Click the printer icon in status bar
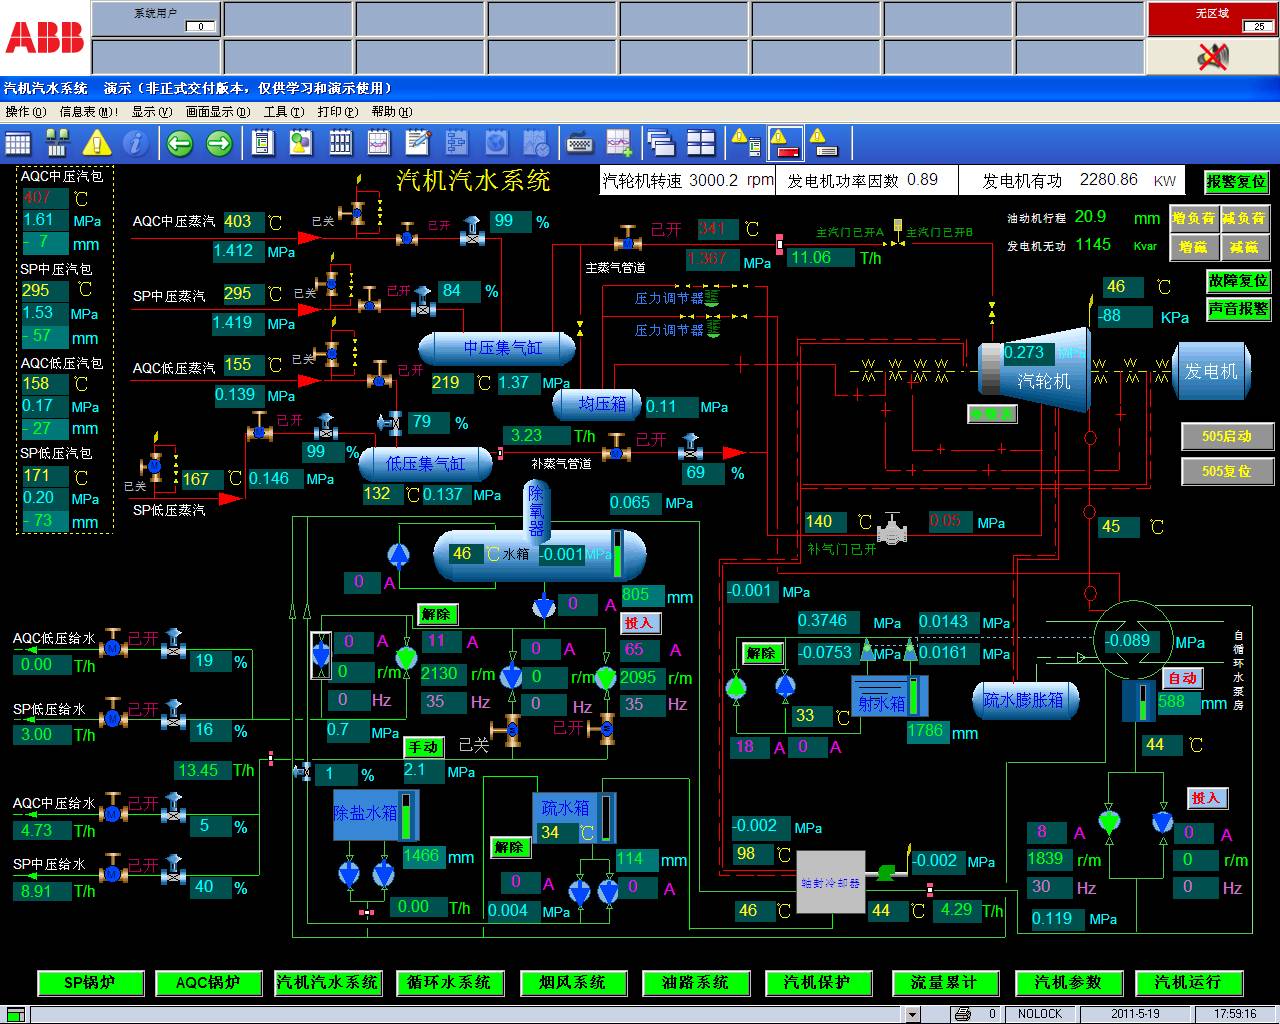 pos(962,1014)
